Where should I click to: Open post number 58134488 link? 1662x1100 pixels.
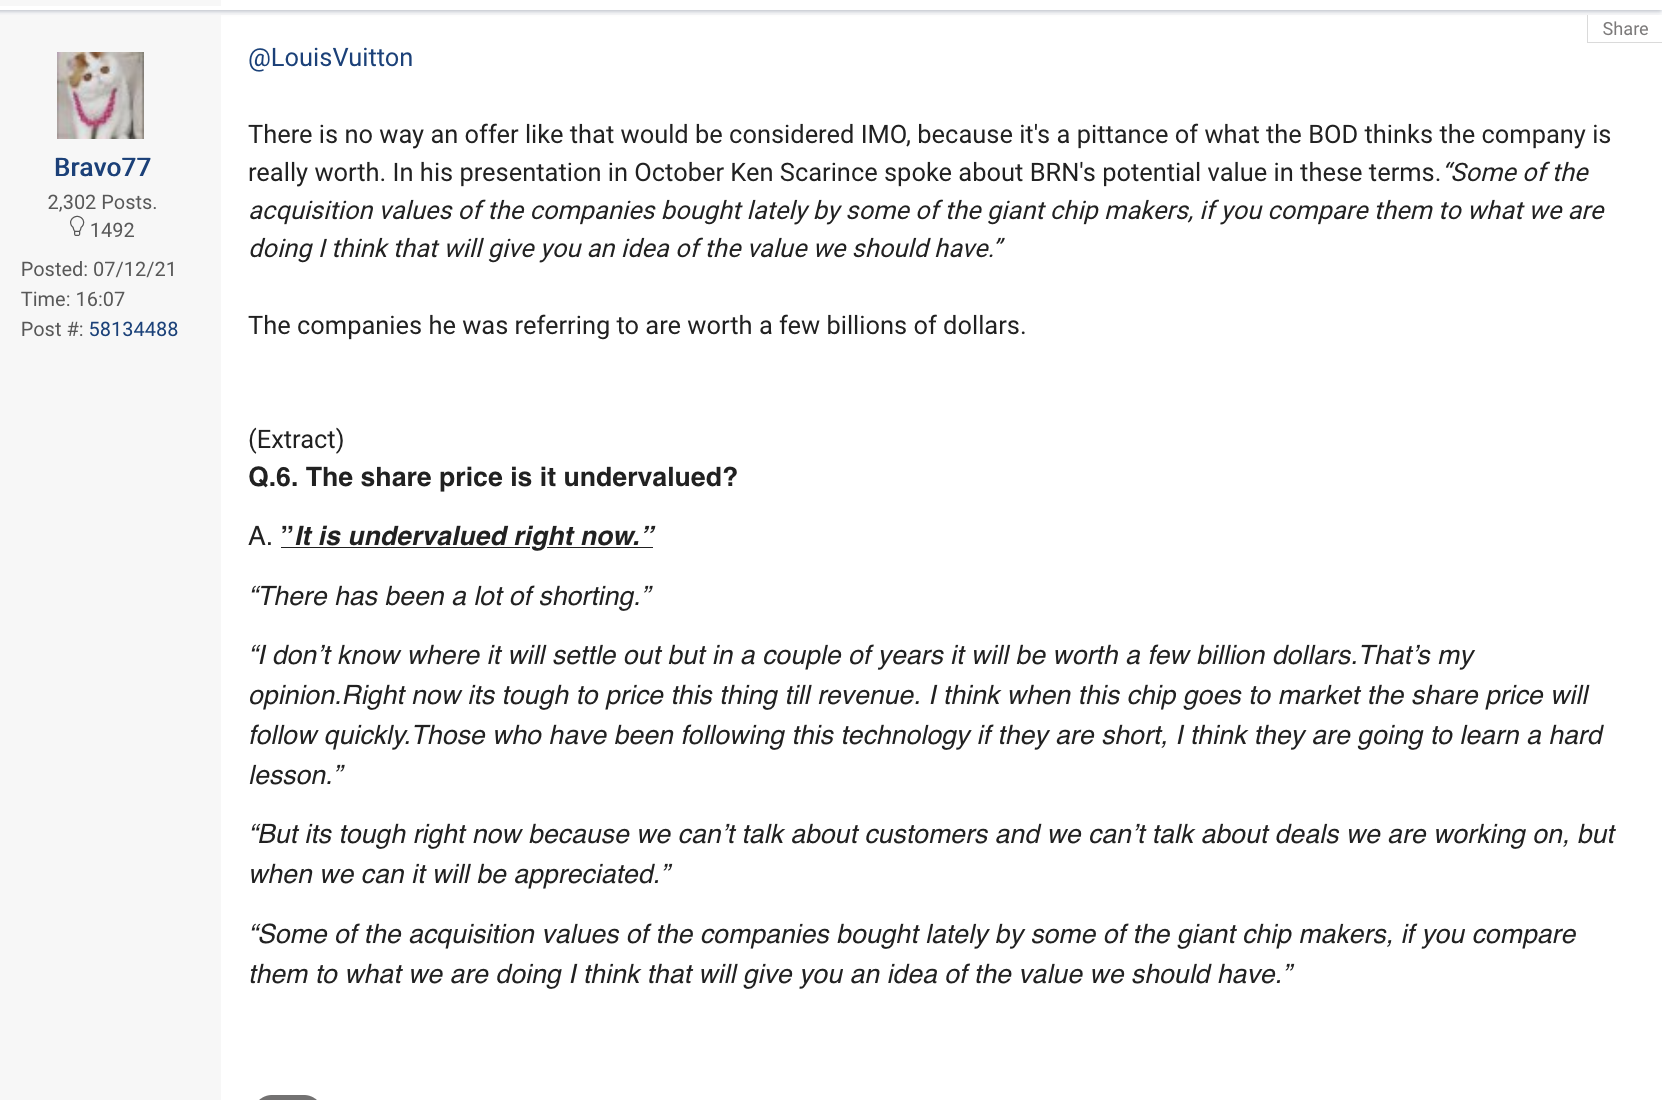[x=133, y=329]
